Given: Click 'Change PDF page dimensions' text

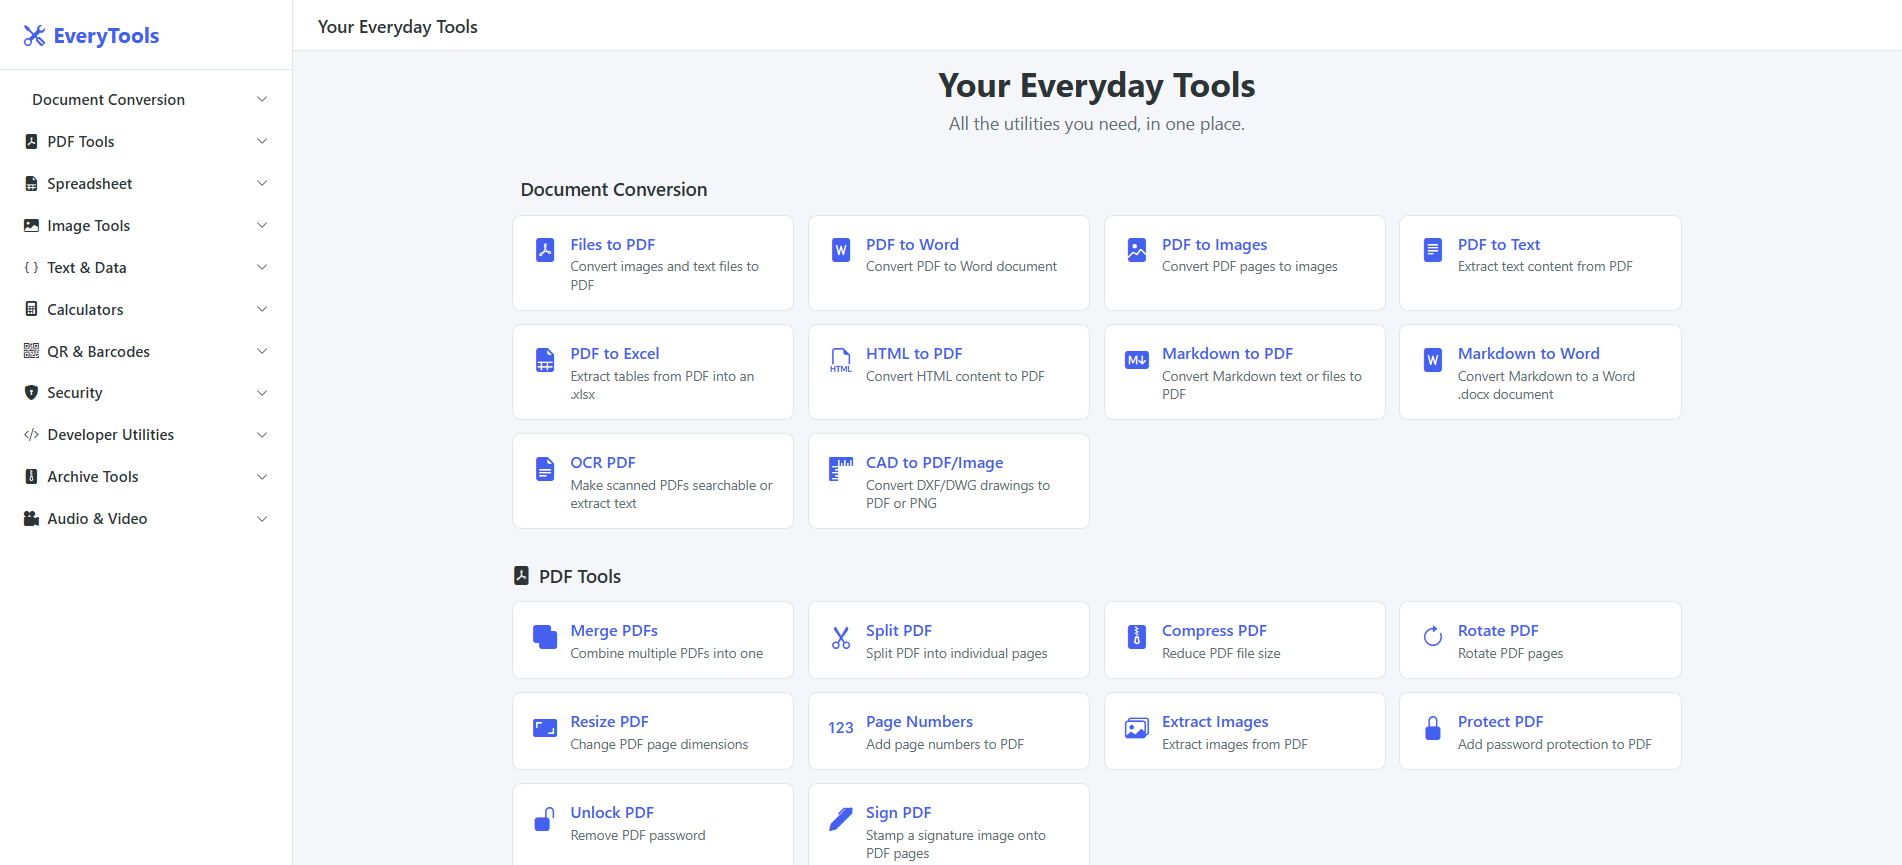Looking at the screenshot, I should pyautogui.click(x=659, y=744).
